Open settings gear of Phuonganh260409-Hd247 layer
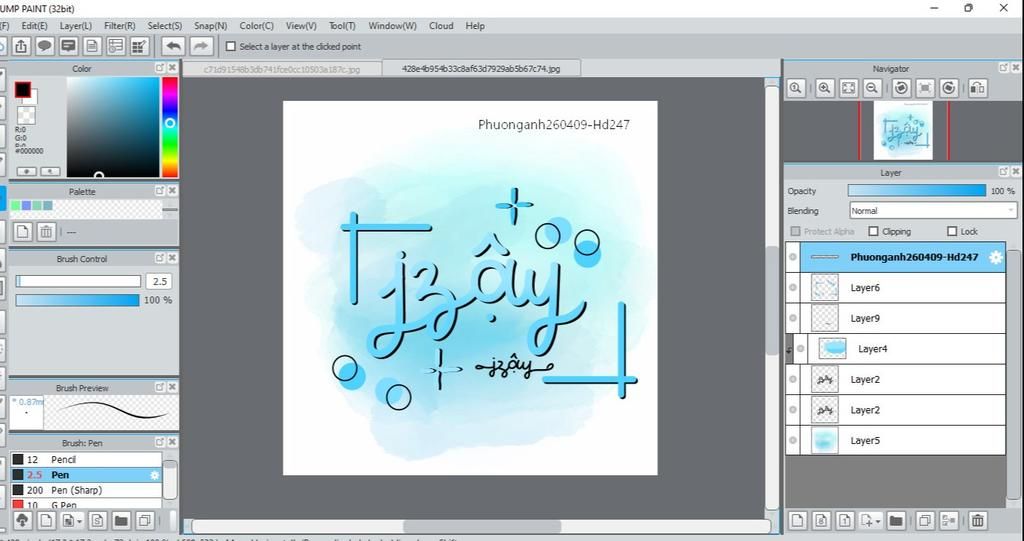 coord(995,257)
